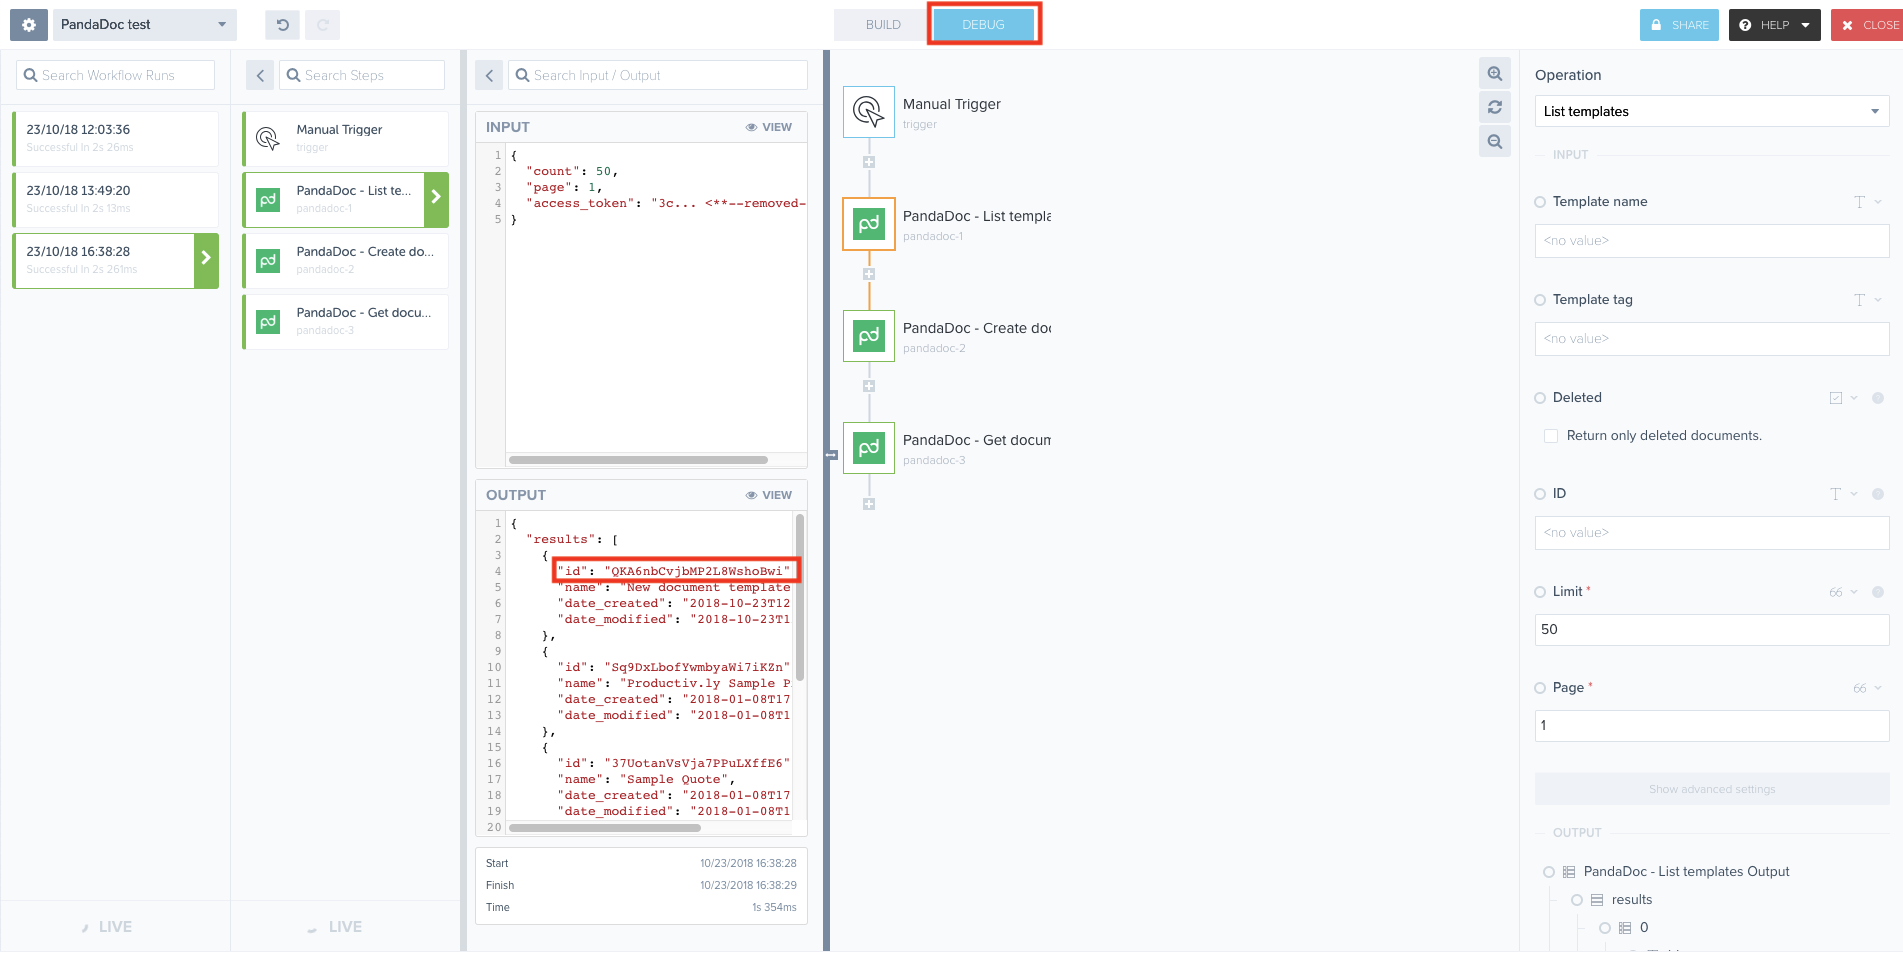Open the HELP menu
The image size is (1903, 954).
1773,24
